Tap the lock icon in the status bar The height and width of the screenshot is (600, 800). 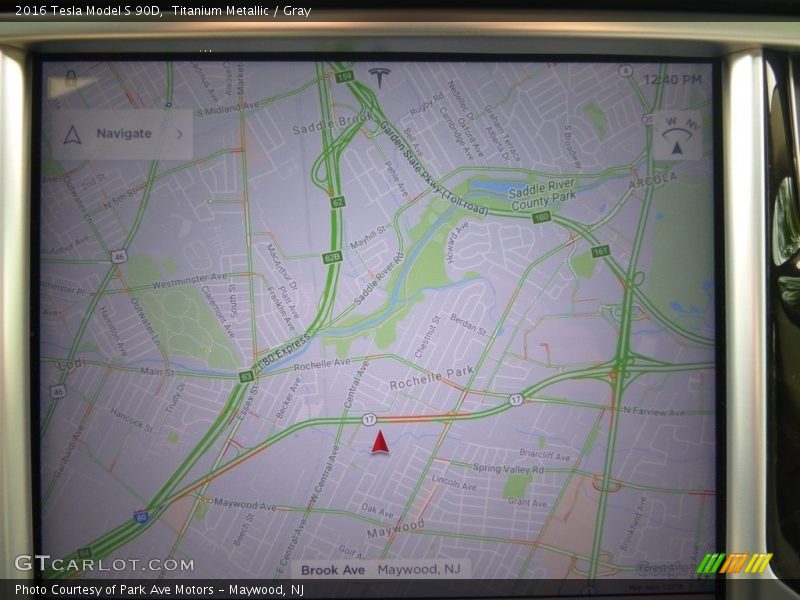(x=71, y=76)
